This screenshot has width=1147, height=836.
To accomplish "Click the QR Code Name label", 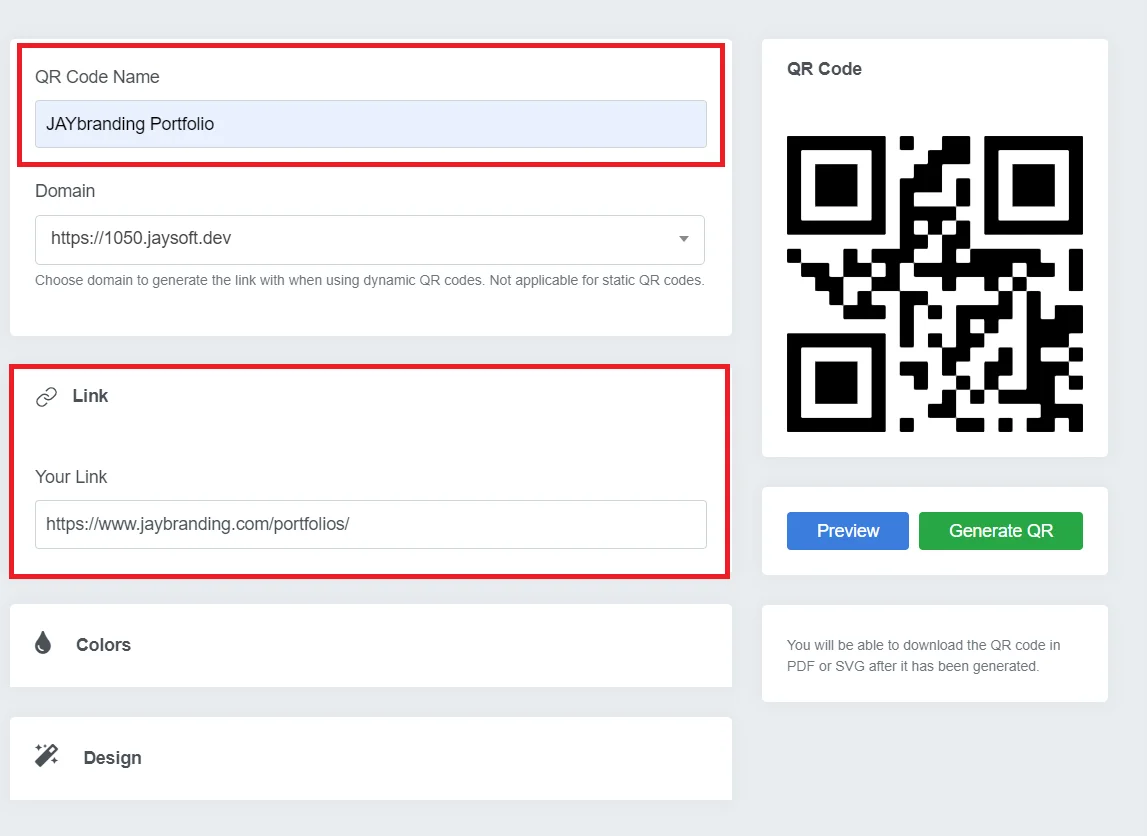I will click(x=97, y=77).
